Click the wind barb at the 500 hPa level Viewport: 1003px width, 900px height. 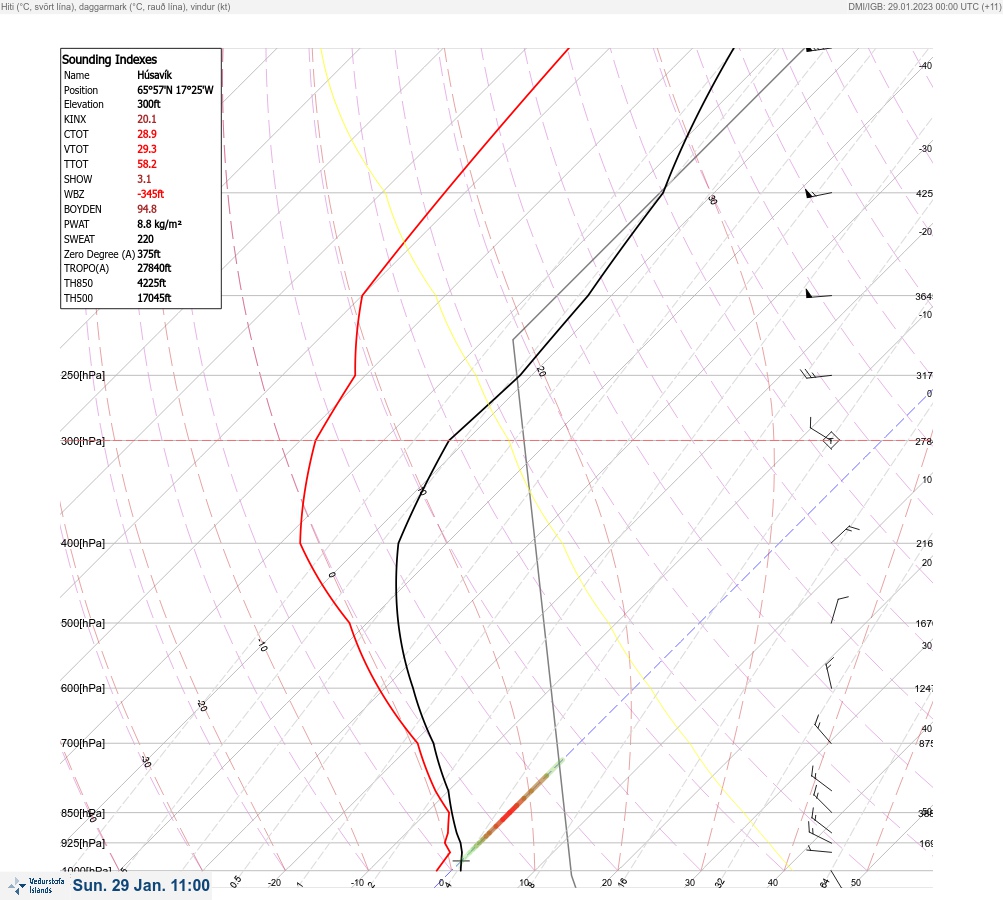pos(839,610)
